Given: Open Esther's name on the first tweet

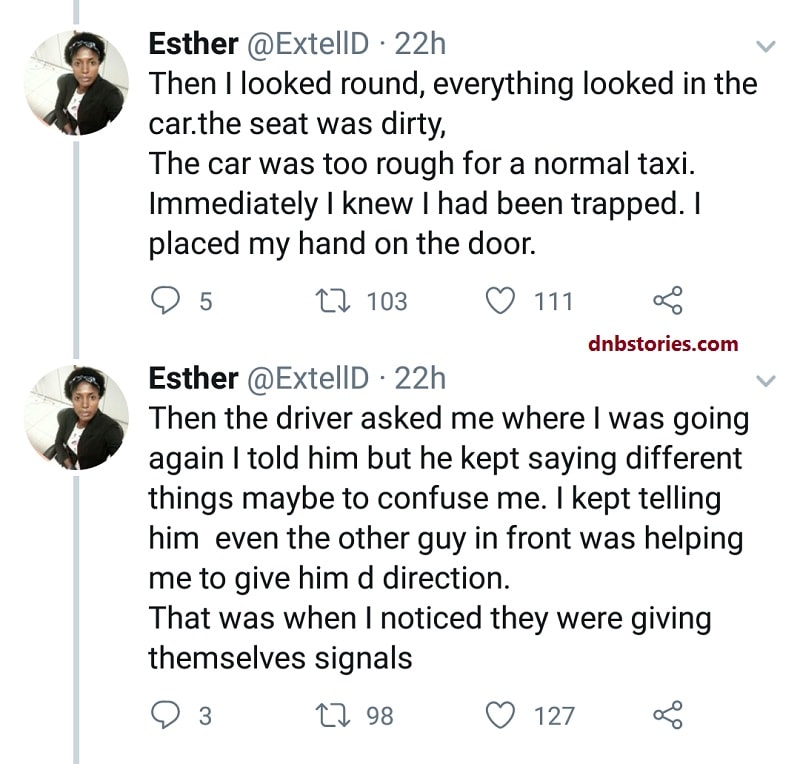Looking at the screenshot, I should (193, 44).
